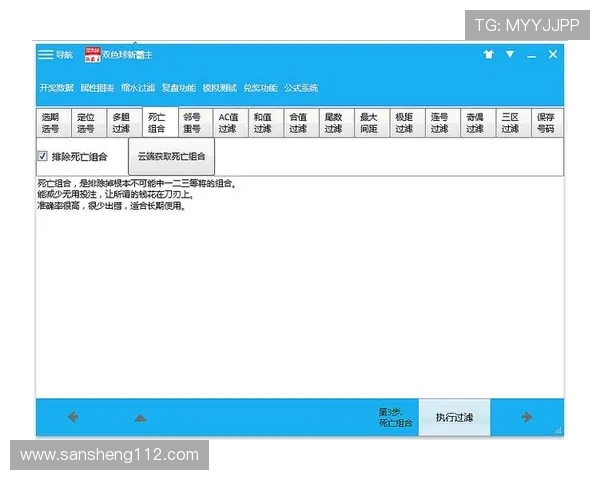
Task: Click the 云端获取死亡组合 button
Action: (171, 156)
